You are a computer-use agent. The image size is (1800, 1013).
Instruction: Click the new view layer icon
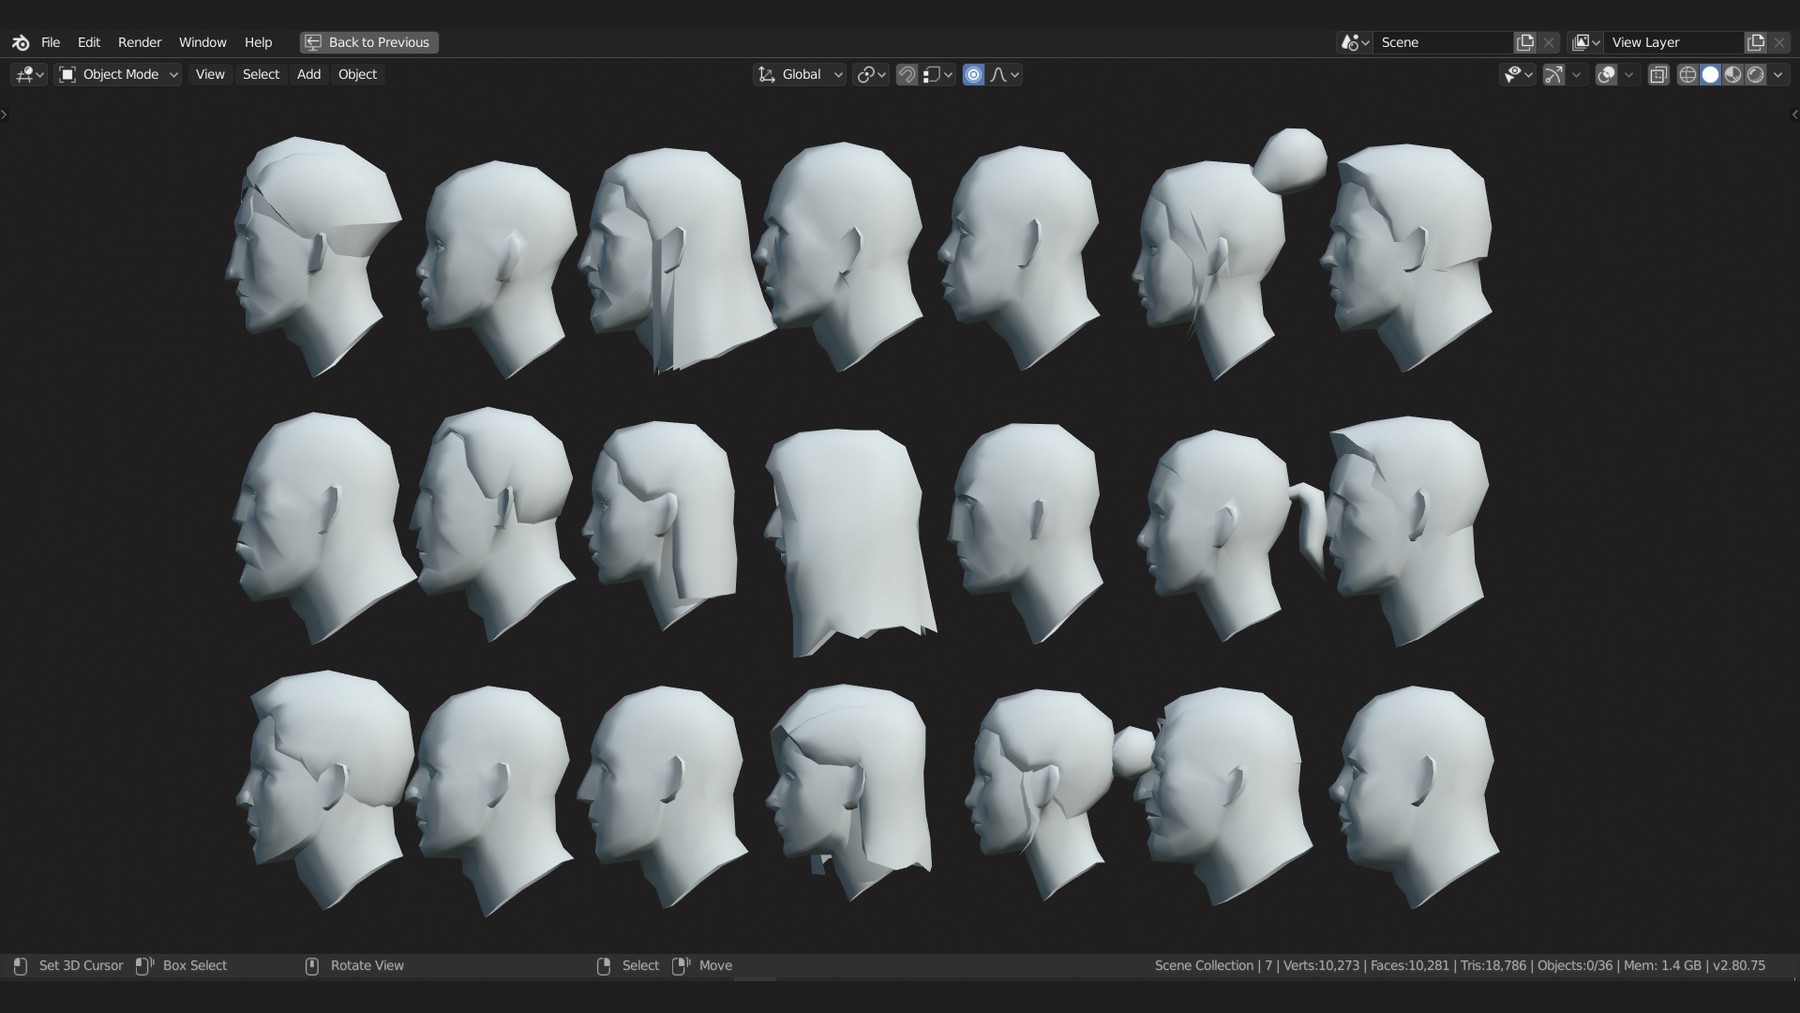(1756, 42)
